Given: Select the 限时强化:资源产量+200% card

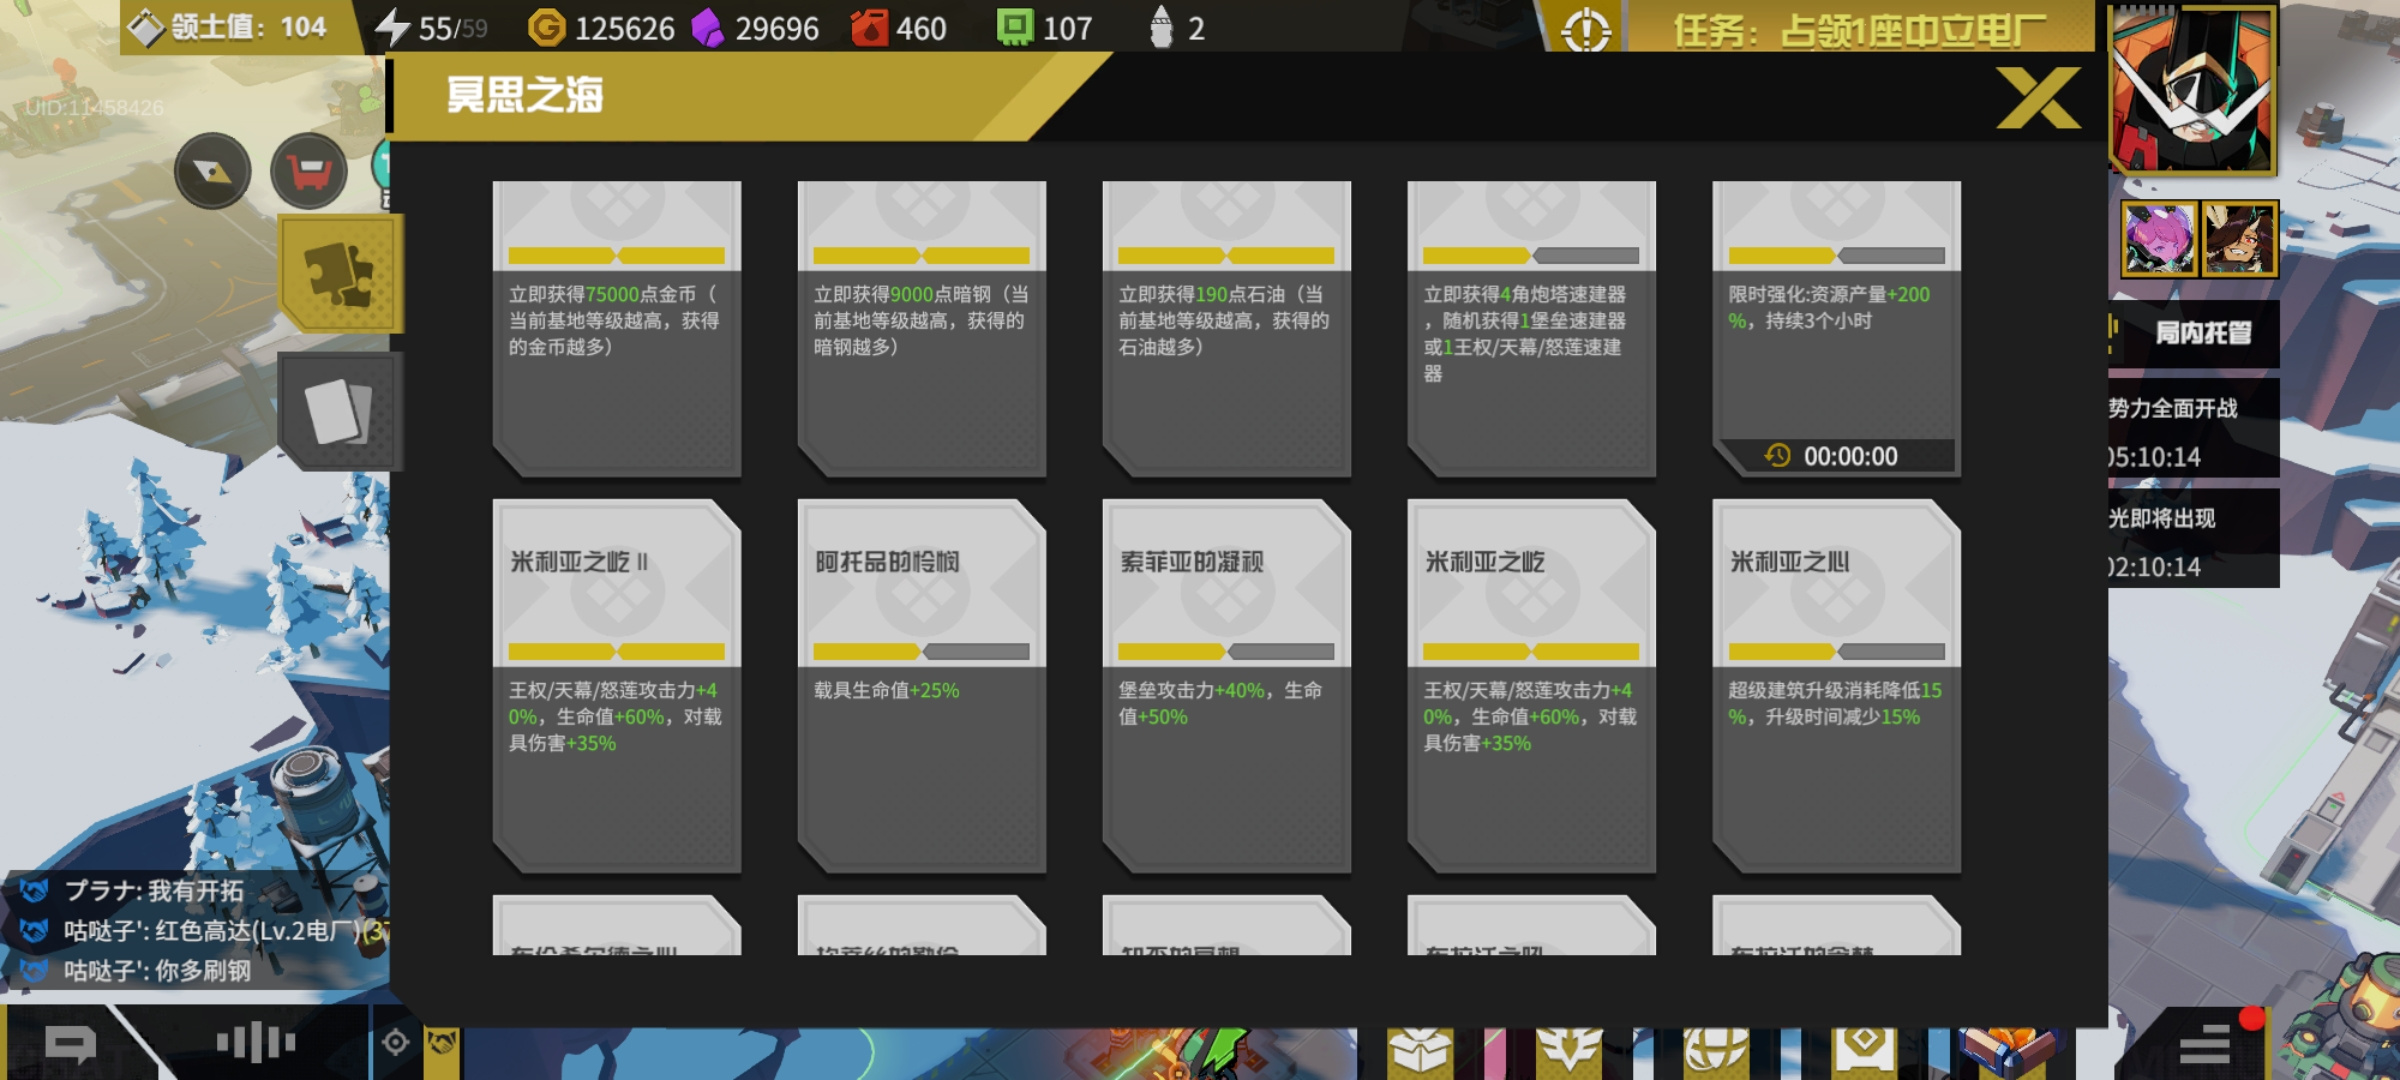Looking at the screenshot, I should (x=1837, y=329).
